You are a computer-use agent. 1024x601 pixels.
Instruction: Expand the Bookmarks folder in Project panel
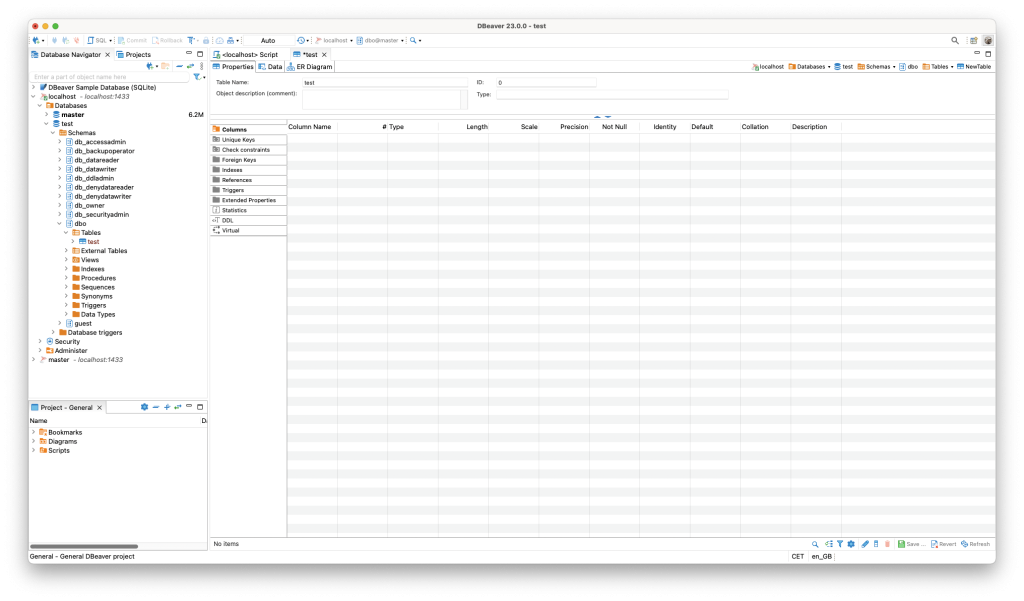tap(33, 432)
